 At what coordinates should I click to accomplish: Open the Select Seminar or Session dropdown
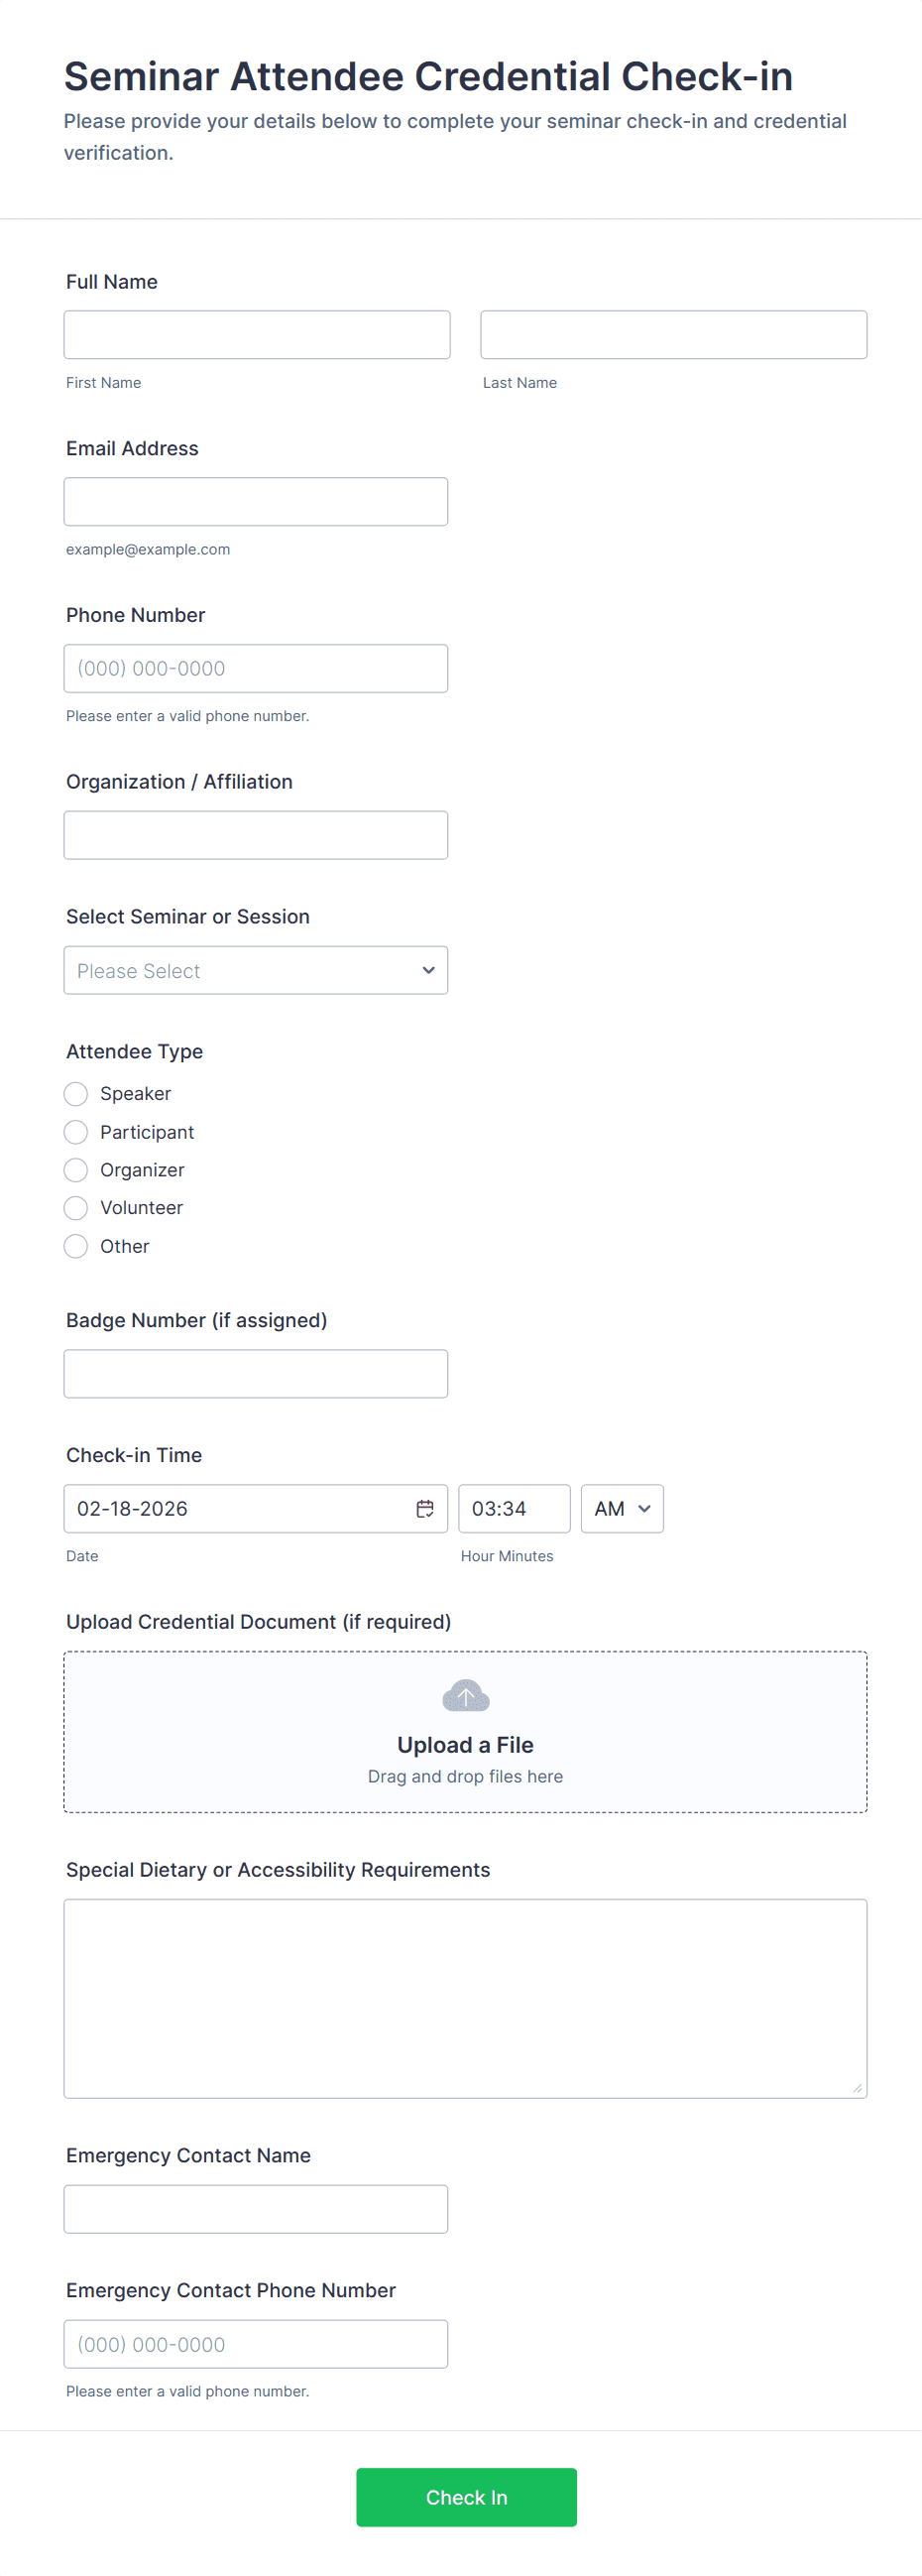[256, 970]
